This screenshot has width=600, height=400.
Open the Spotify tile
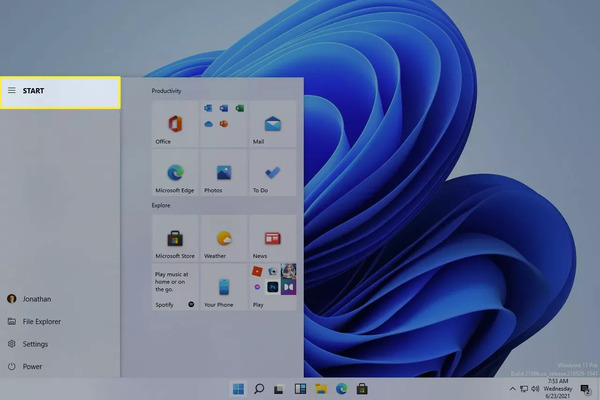pos(175,287)
